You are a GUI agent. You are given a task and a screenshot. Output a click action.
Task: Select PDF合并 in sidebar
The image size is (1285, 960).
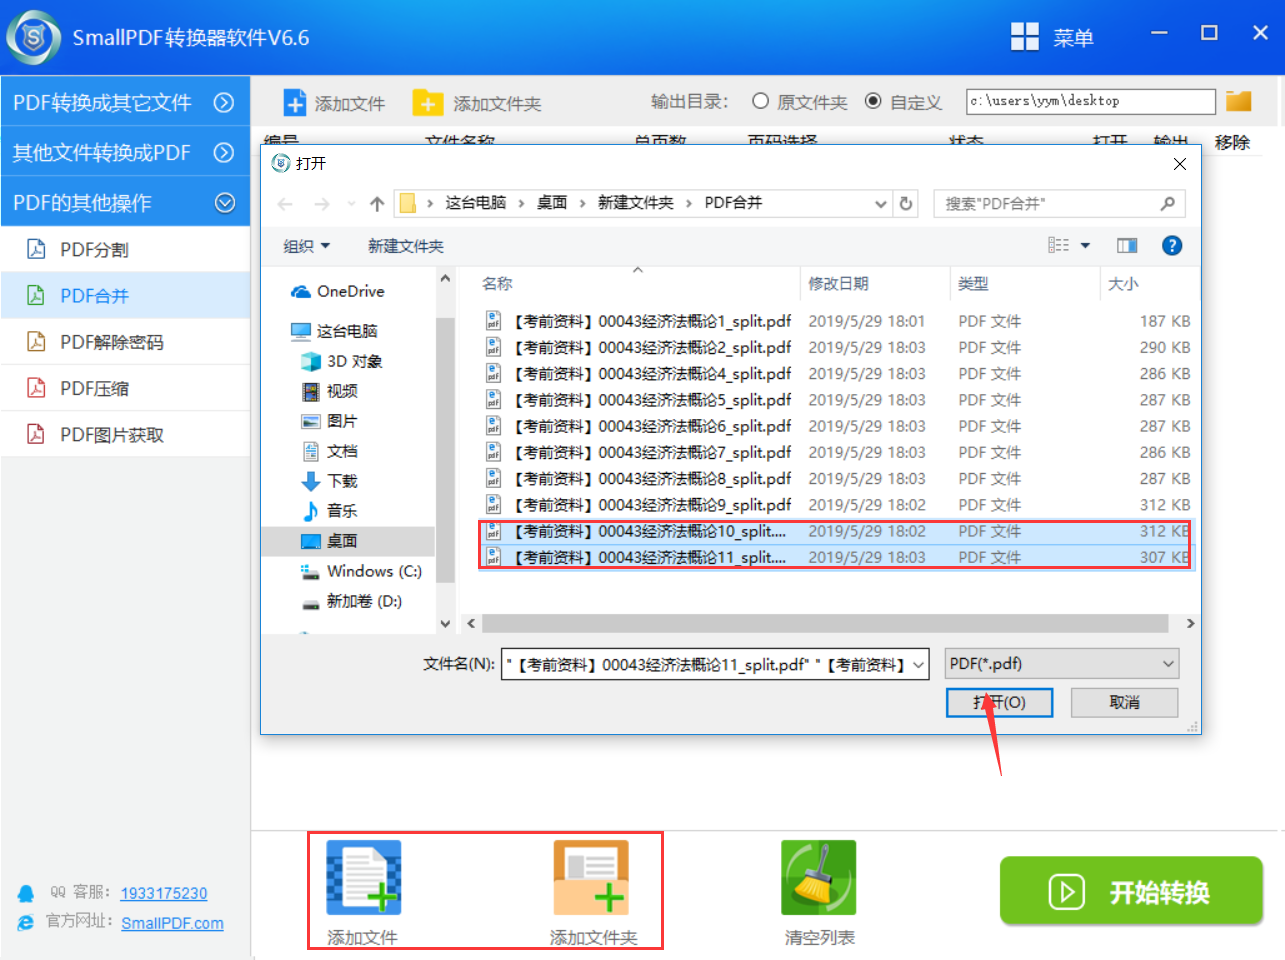tap(125, 295)
